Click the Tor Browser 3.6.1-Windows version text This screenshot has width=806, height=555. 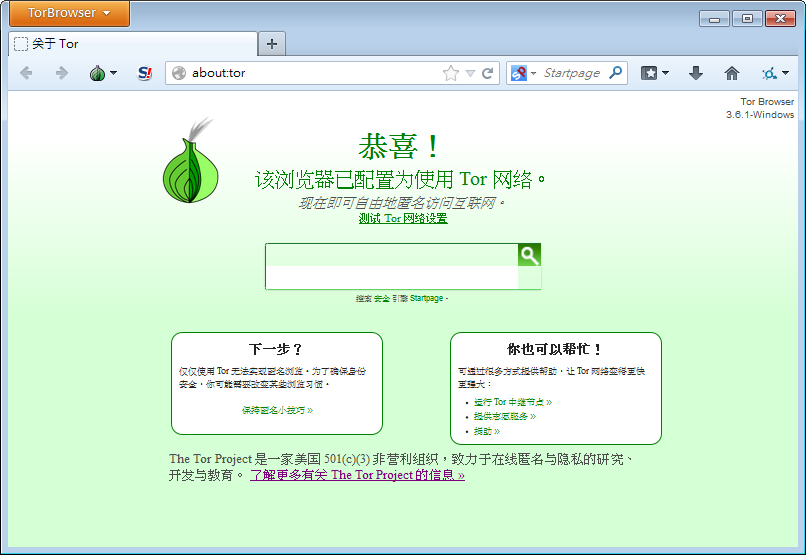pos(760,108)
